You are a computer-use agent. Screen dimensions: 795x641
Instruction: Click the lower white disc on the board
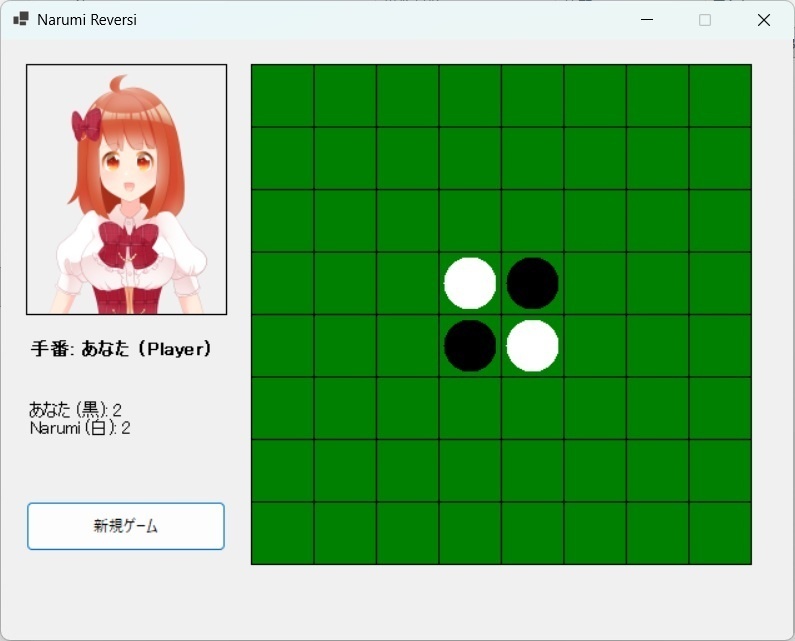coord(532,346)
